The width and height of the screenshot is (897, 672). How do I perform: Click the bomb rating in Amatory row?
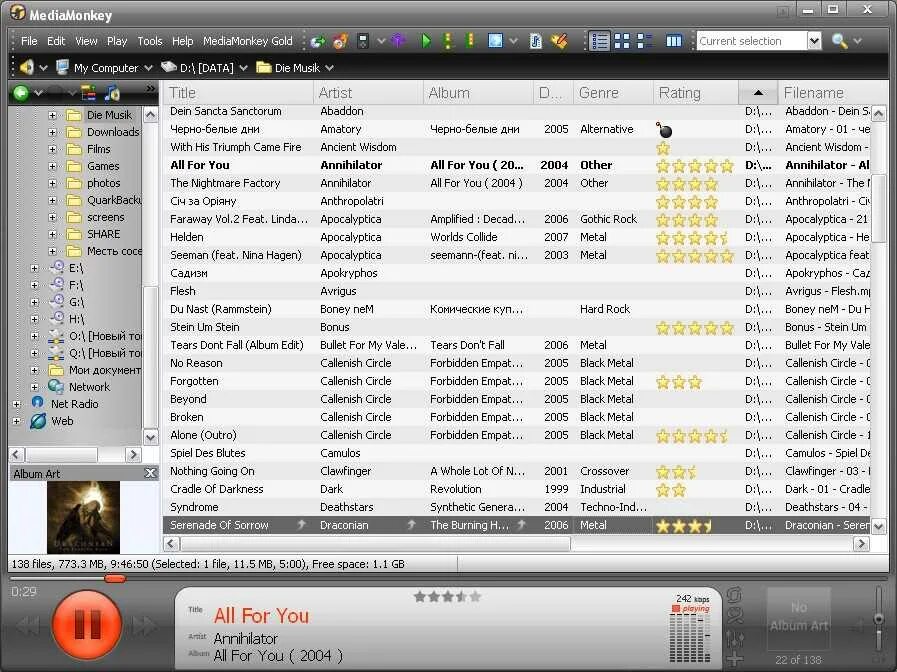(664, 130)
